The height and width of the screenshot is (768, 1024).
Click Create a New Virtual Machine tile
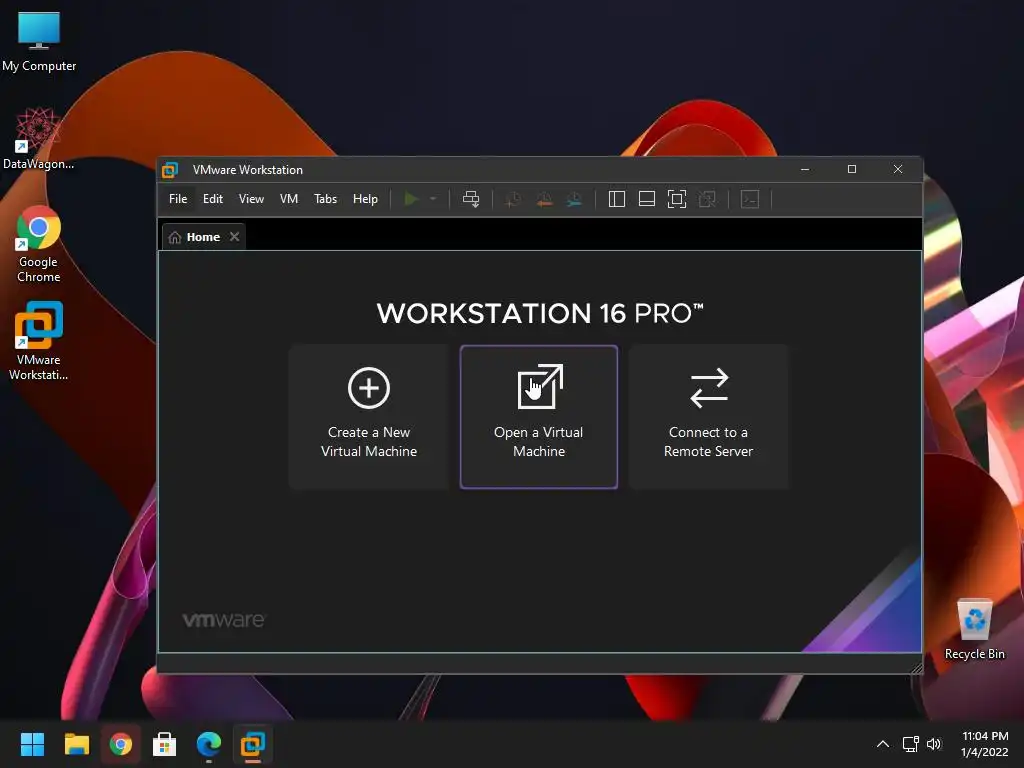tap(369, 417)
